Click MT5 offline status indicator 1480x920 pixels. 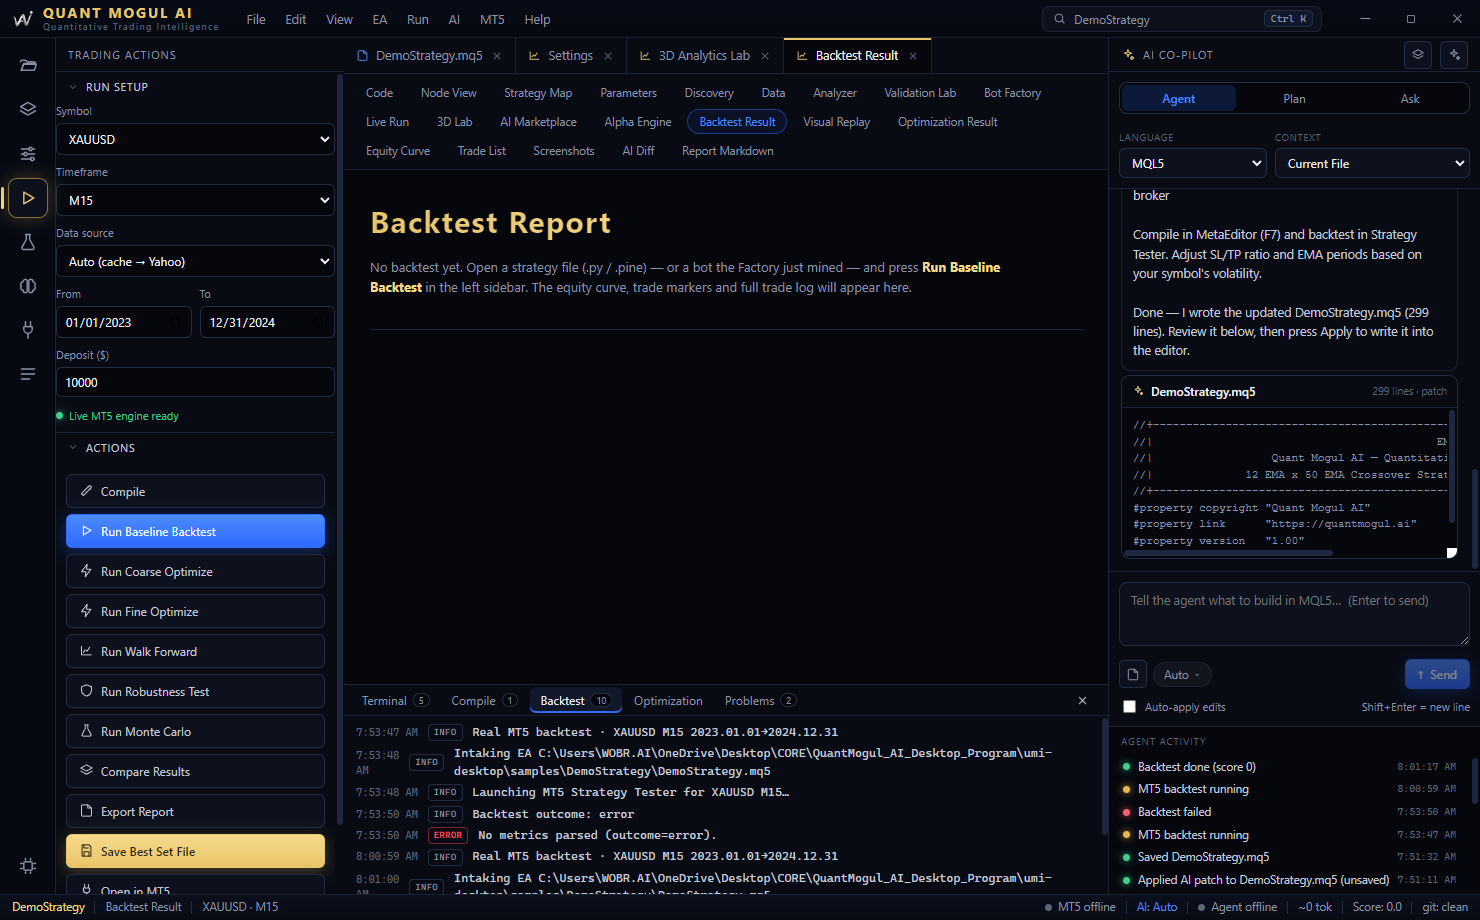click(1080, 907)
